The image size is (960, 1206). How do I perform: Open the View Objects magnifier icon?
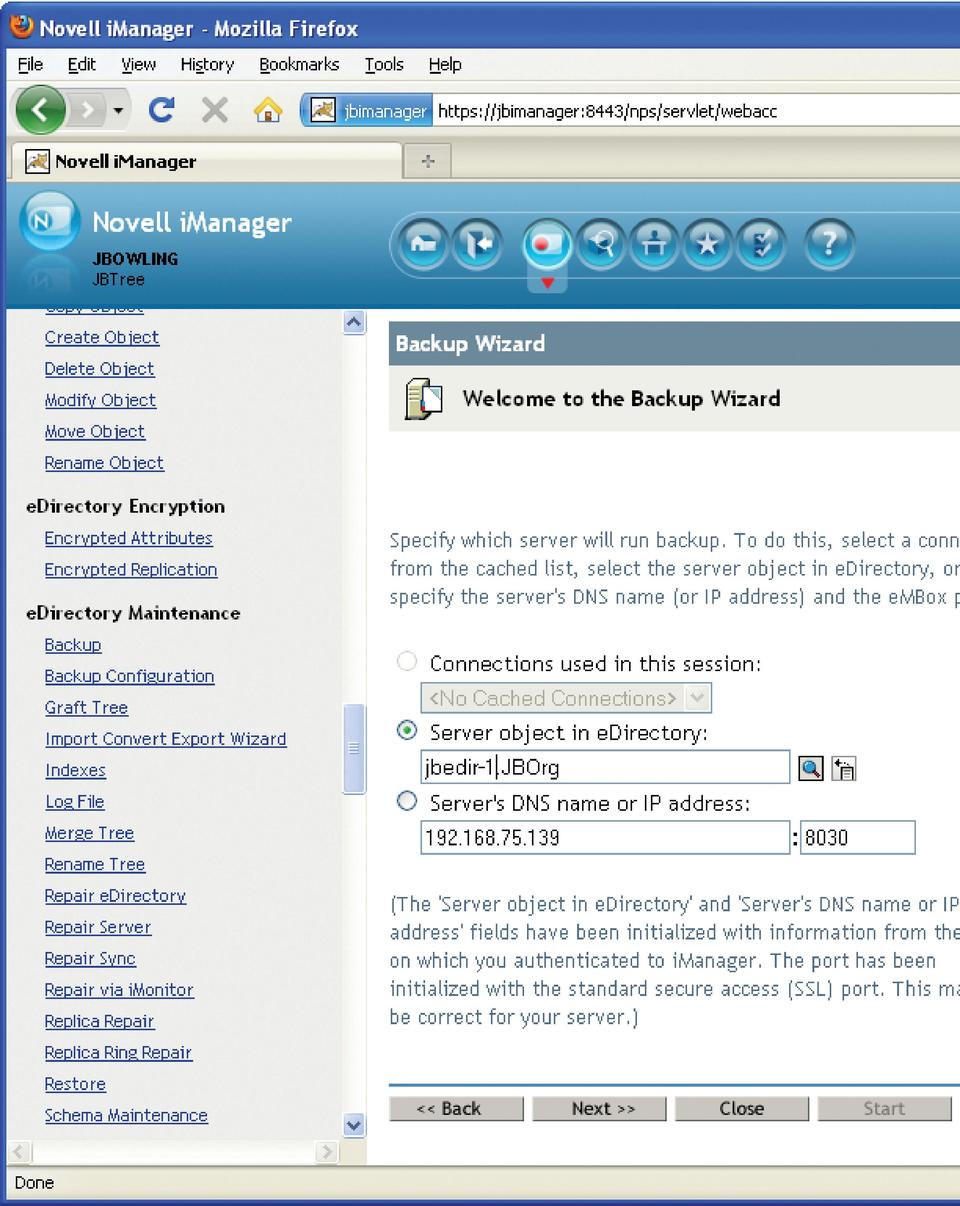coord(601,245)
